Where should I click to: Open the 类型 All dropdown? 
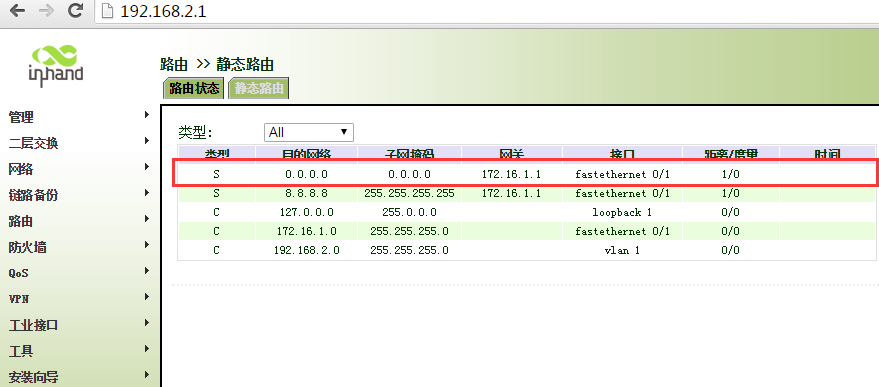[309, 132]
